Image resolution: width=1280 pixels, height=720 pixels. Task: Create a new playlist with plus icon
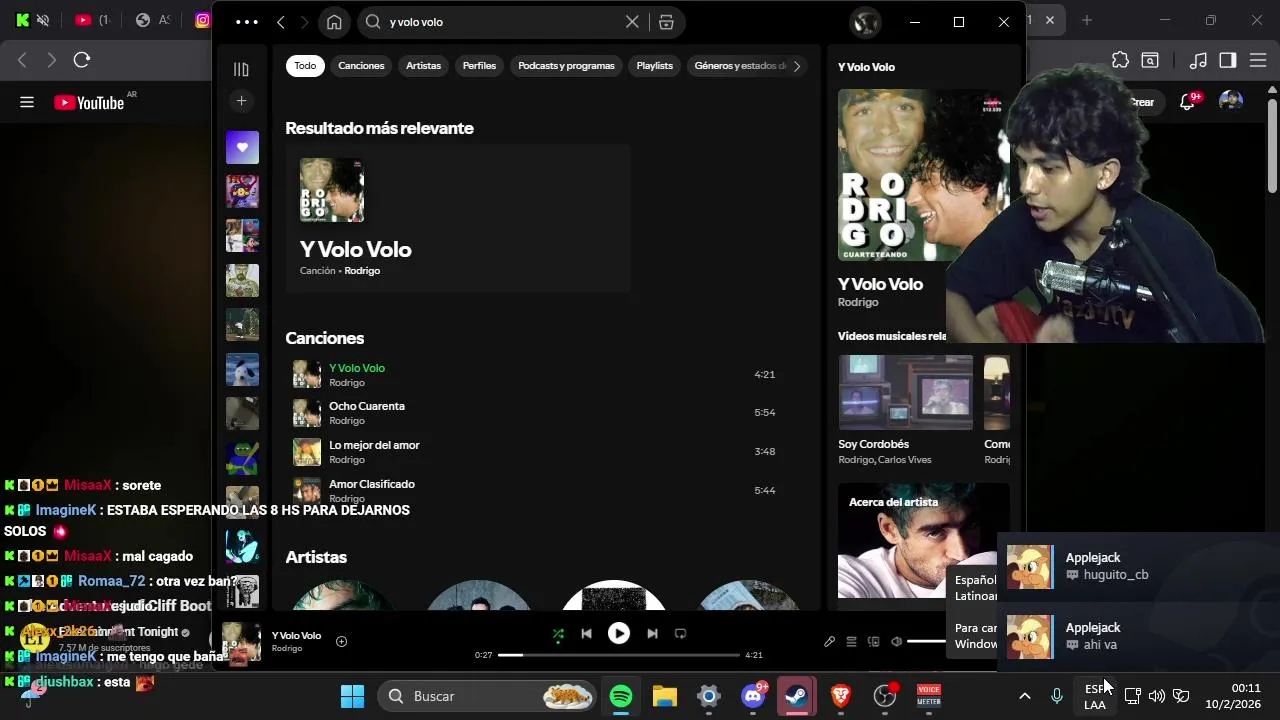point(241,101)
